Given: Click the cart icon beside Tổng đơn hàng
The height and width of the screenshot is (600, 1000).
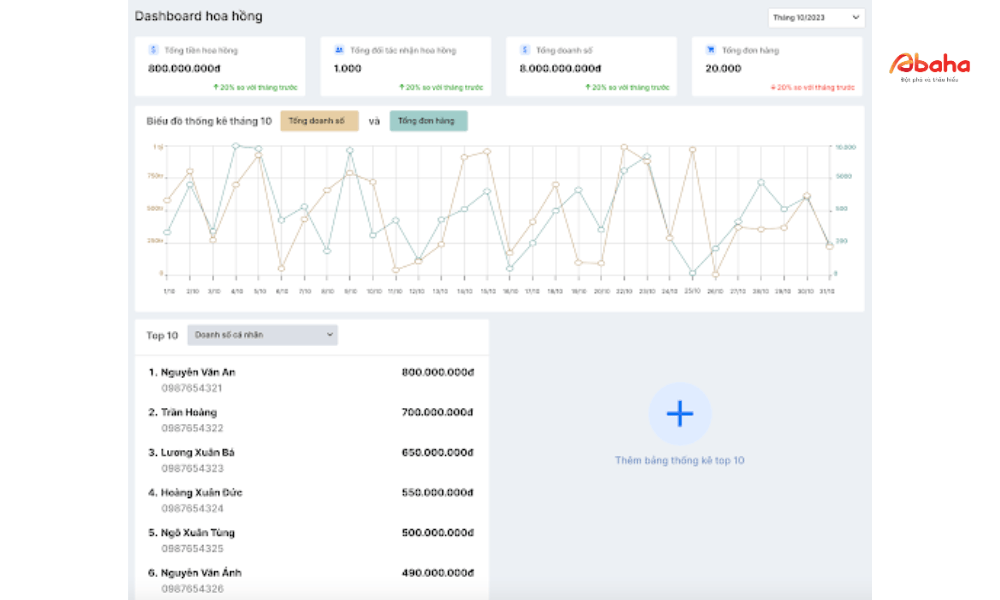Looking at the screenshot, I should (711, 49).
